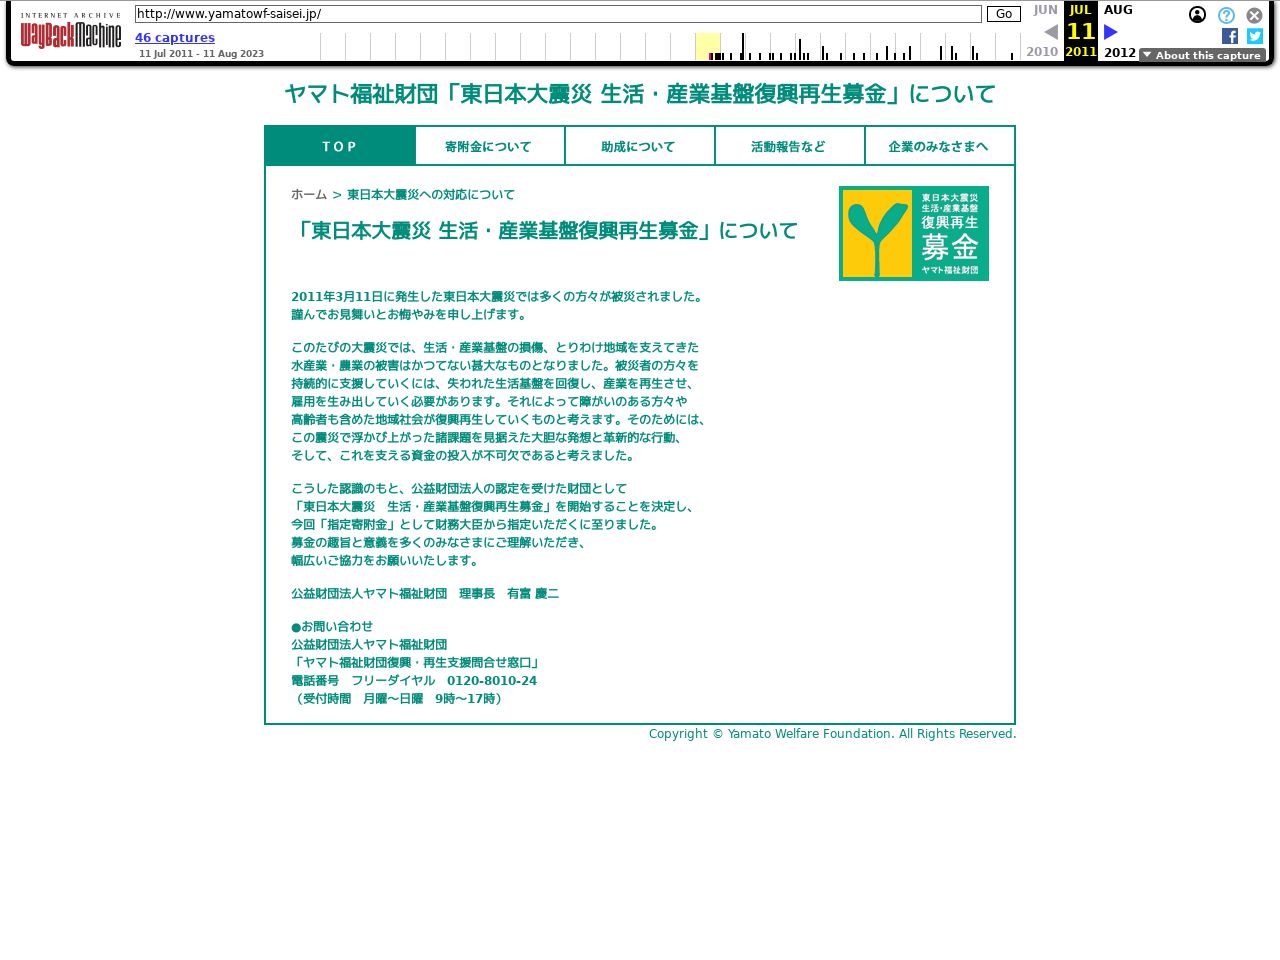The image size is (1280, 960).
Task: Expand the About this capture panel
Action: tap(1202, 55)
